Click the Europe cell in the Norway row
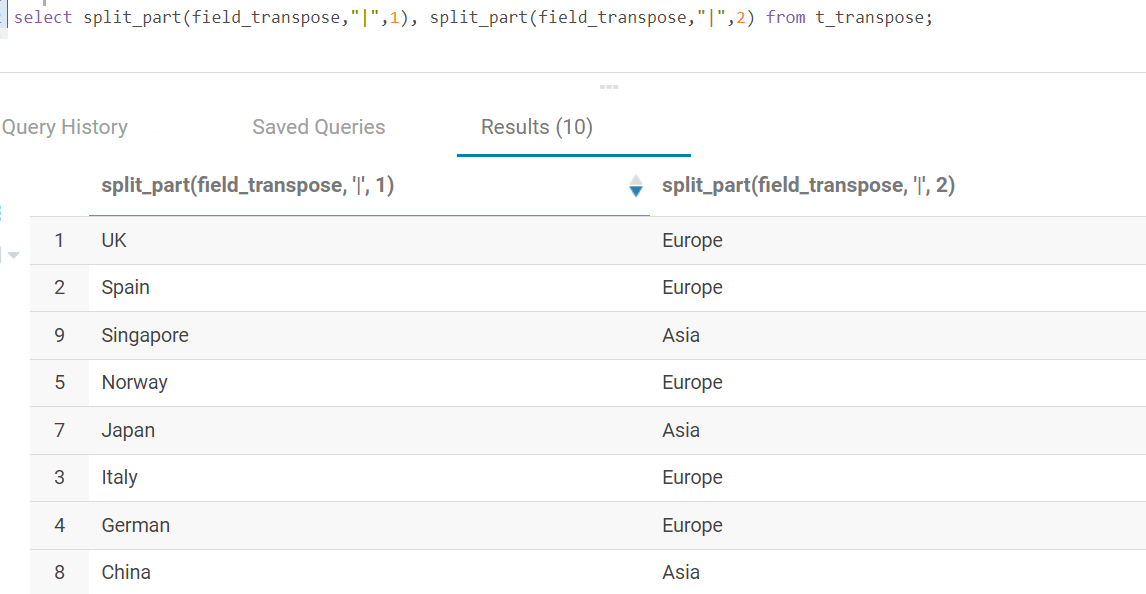 coord(692,382)
